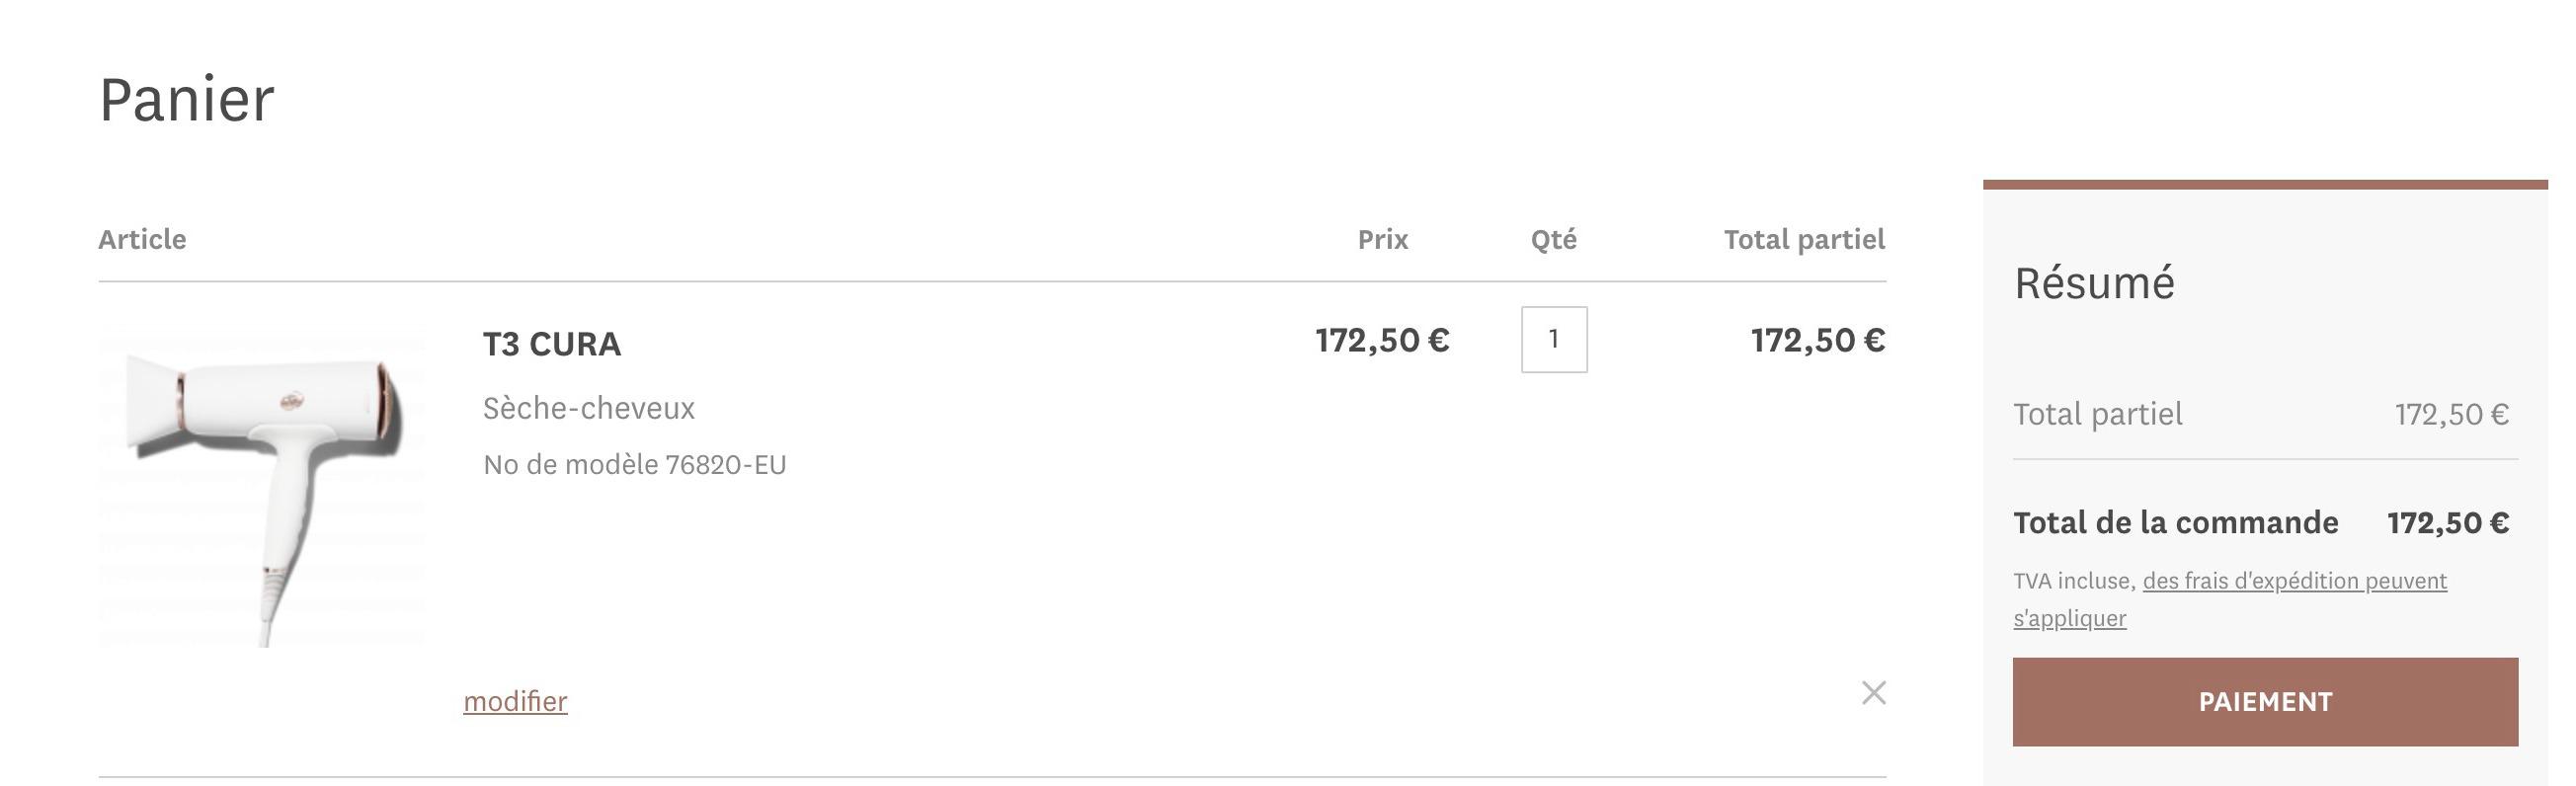Click the Total partiel column header
Screen dimensions: 2576x786
tap(1804, 239)
